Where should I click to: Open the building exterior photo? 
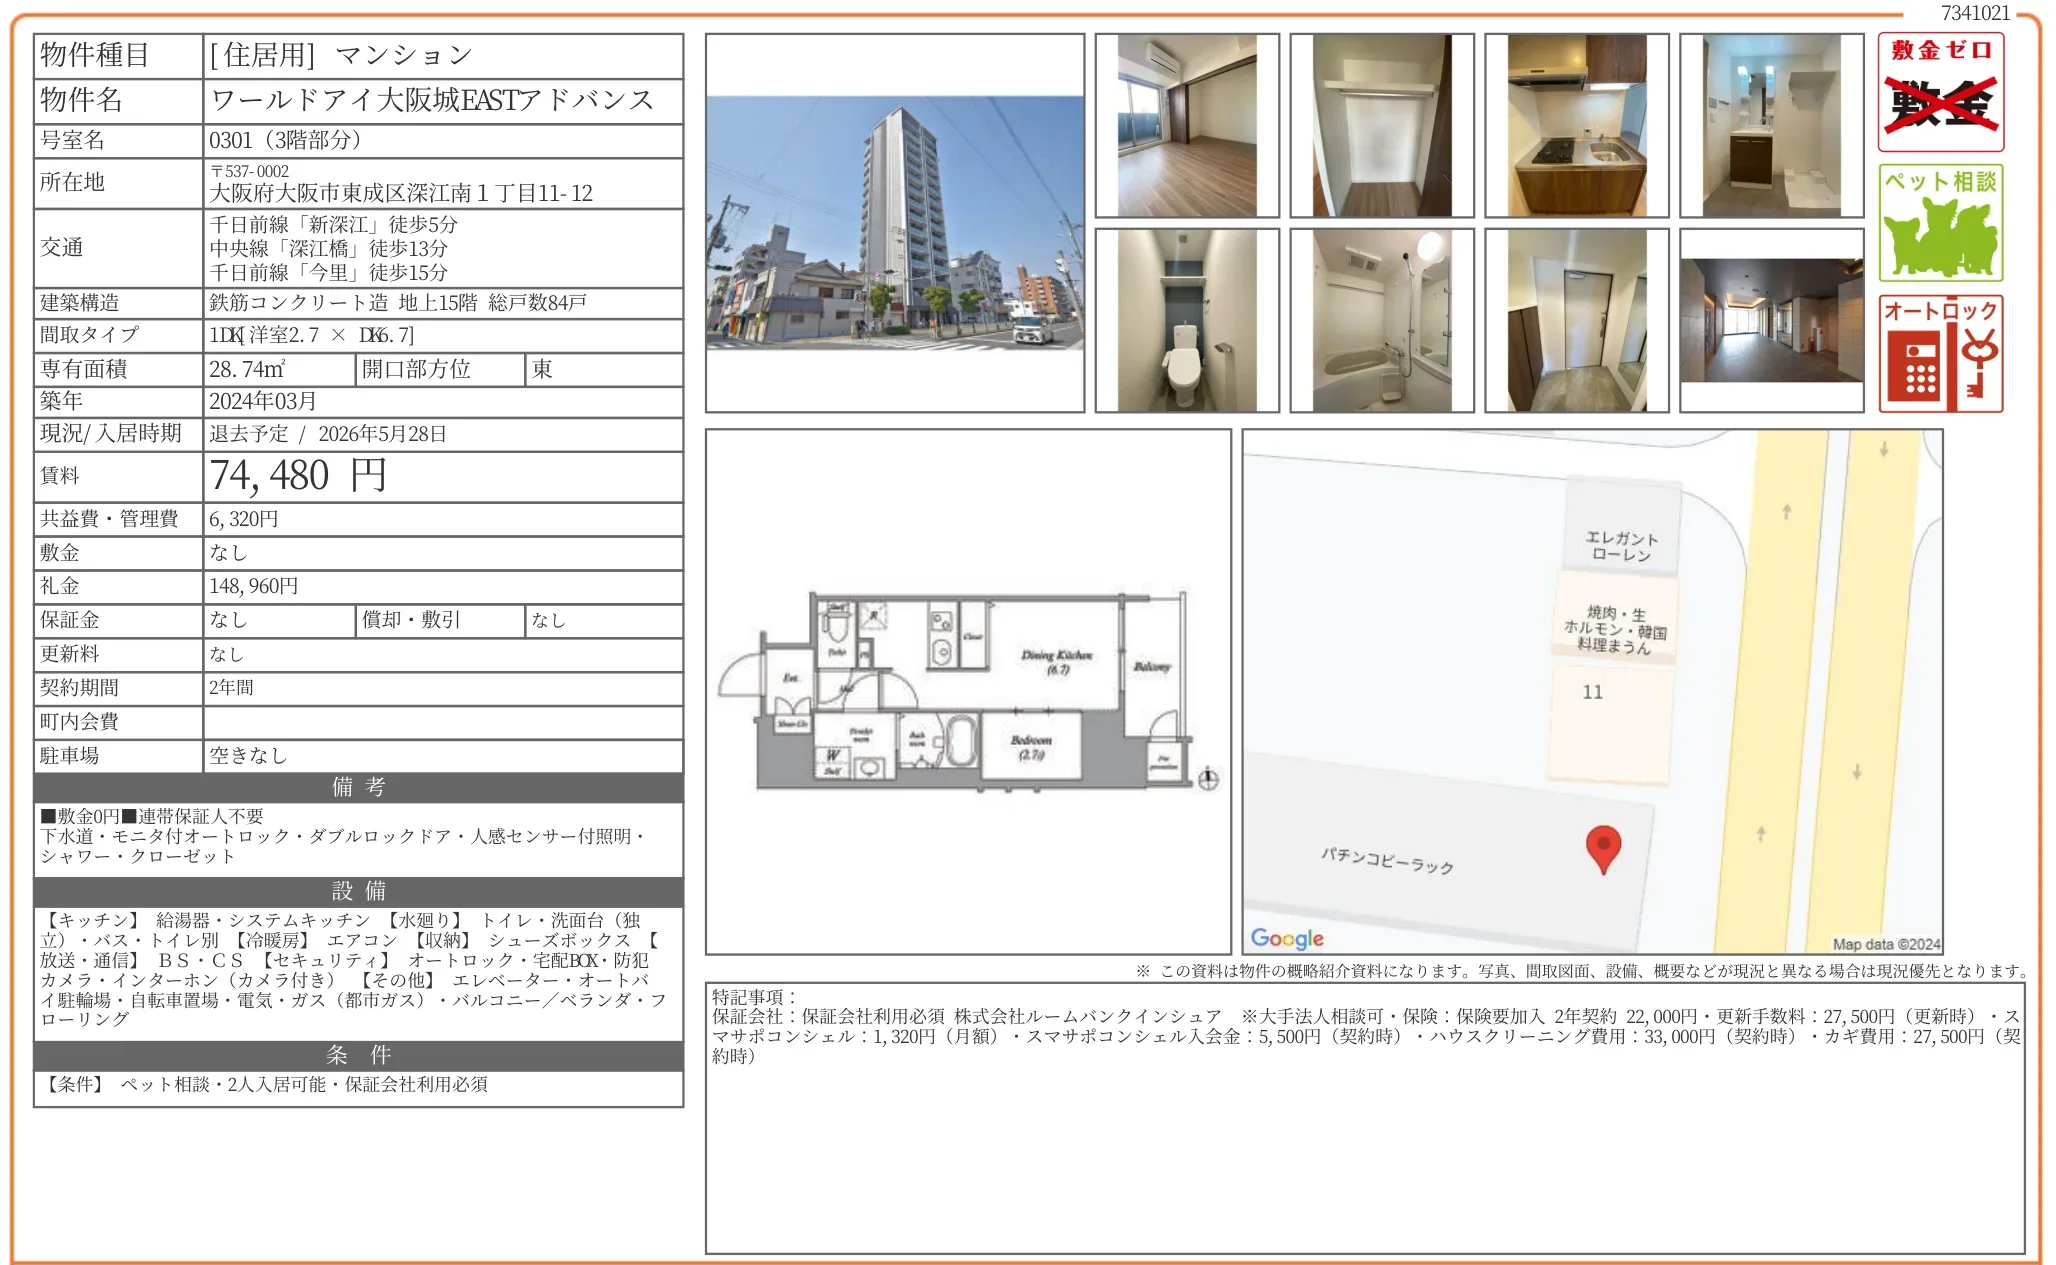click(x=894, y=223)
